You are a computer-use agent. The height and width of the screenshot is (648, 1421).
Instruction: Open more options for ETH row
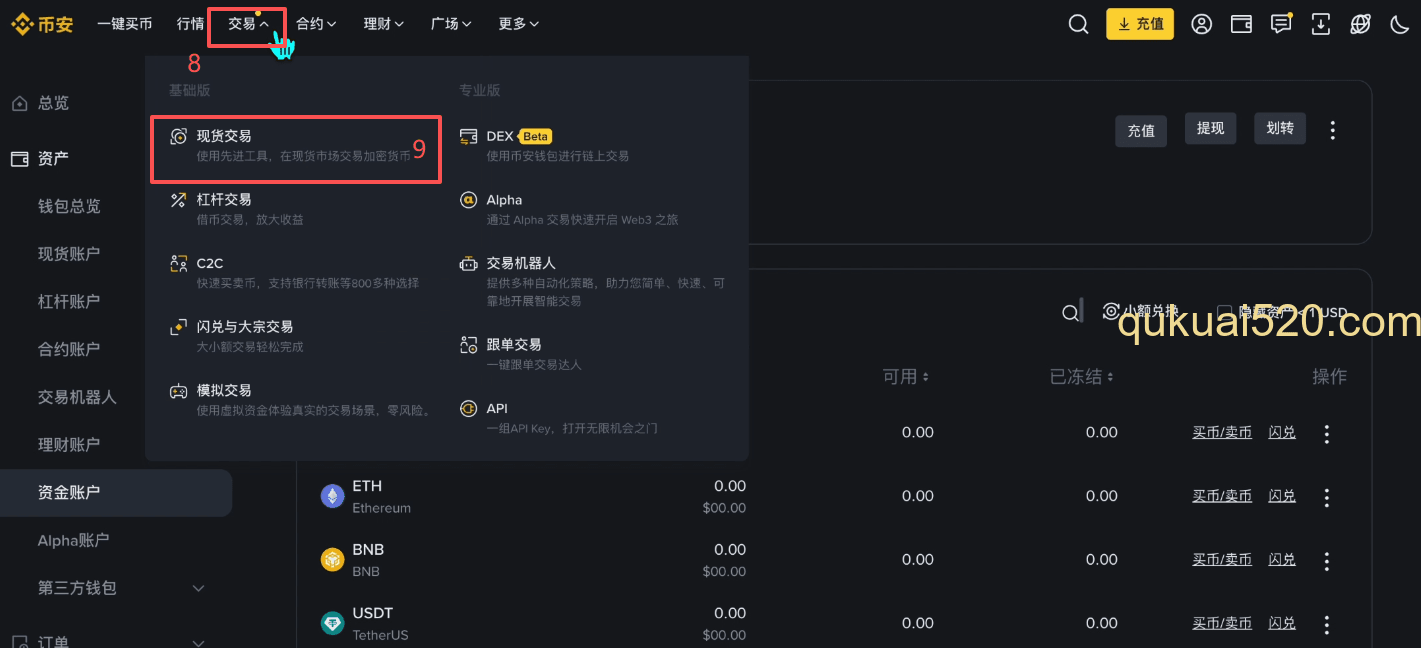click(x=1327, y=497)
